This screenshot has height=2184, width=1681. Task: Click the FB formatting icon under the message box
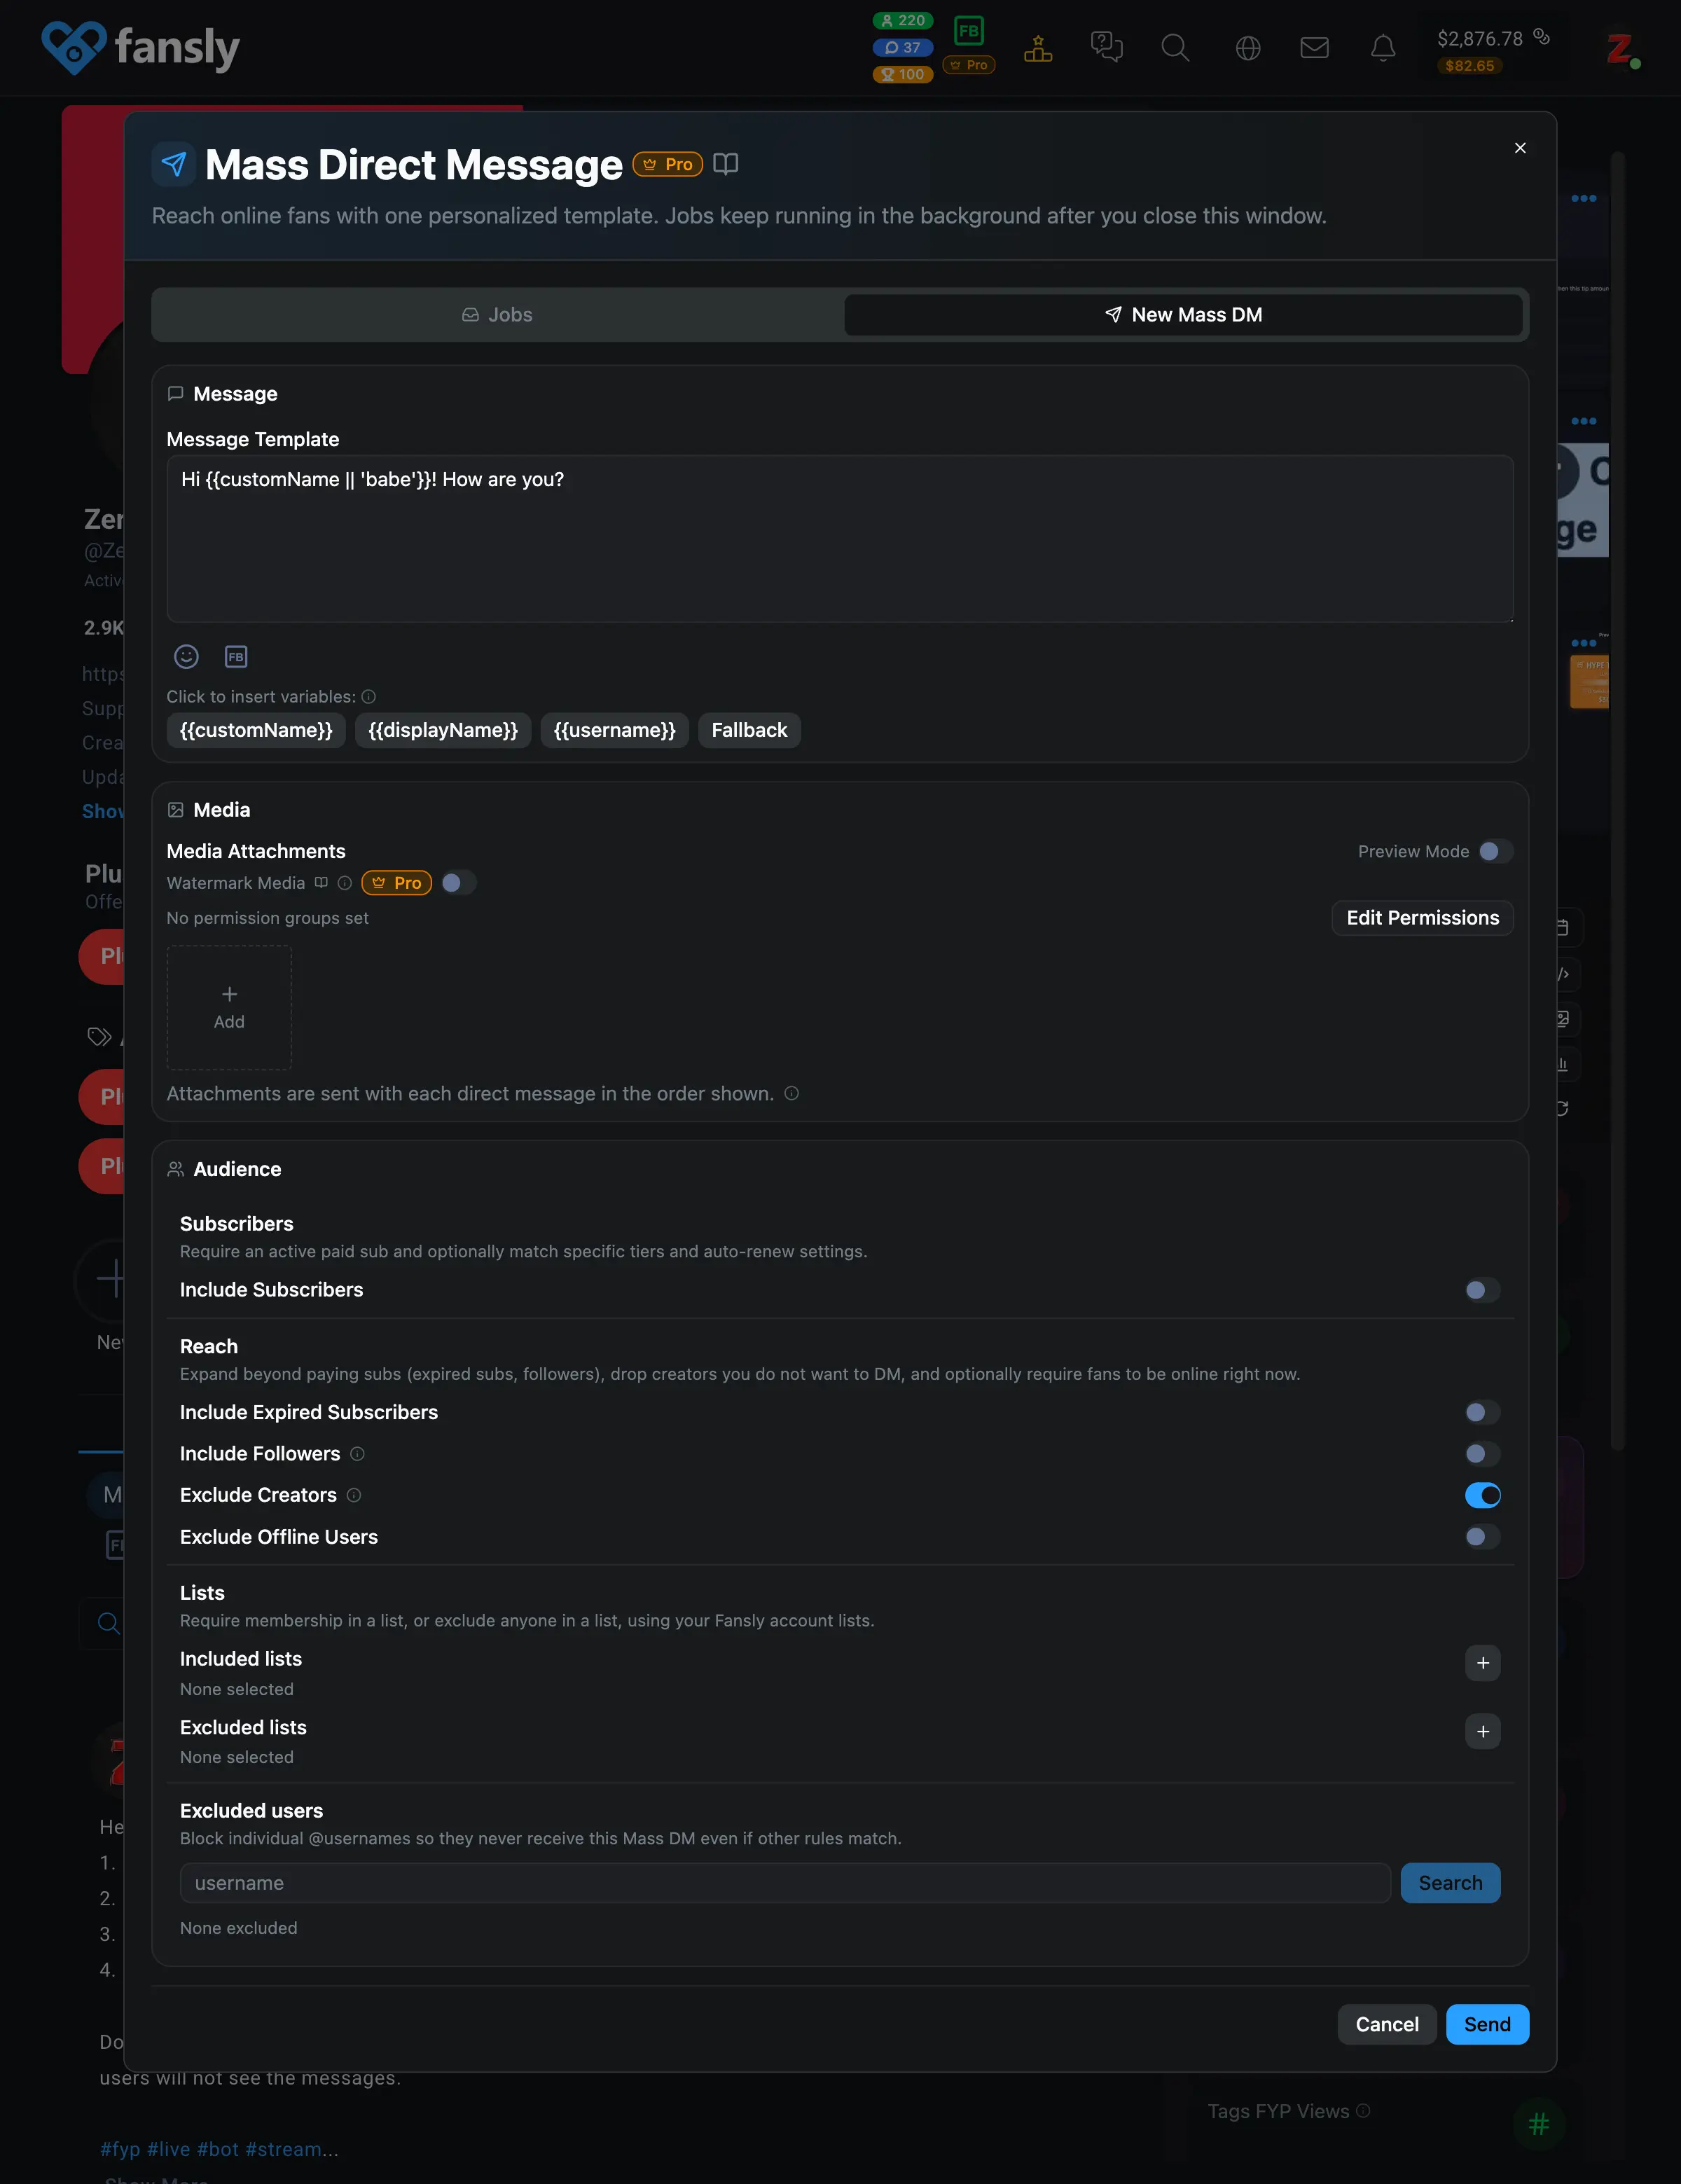[236, 657]
